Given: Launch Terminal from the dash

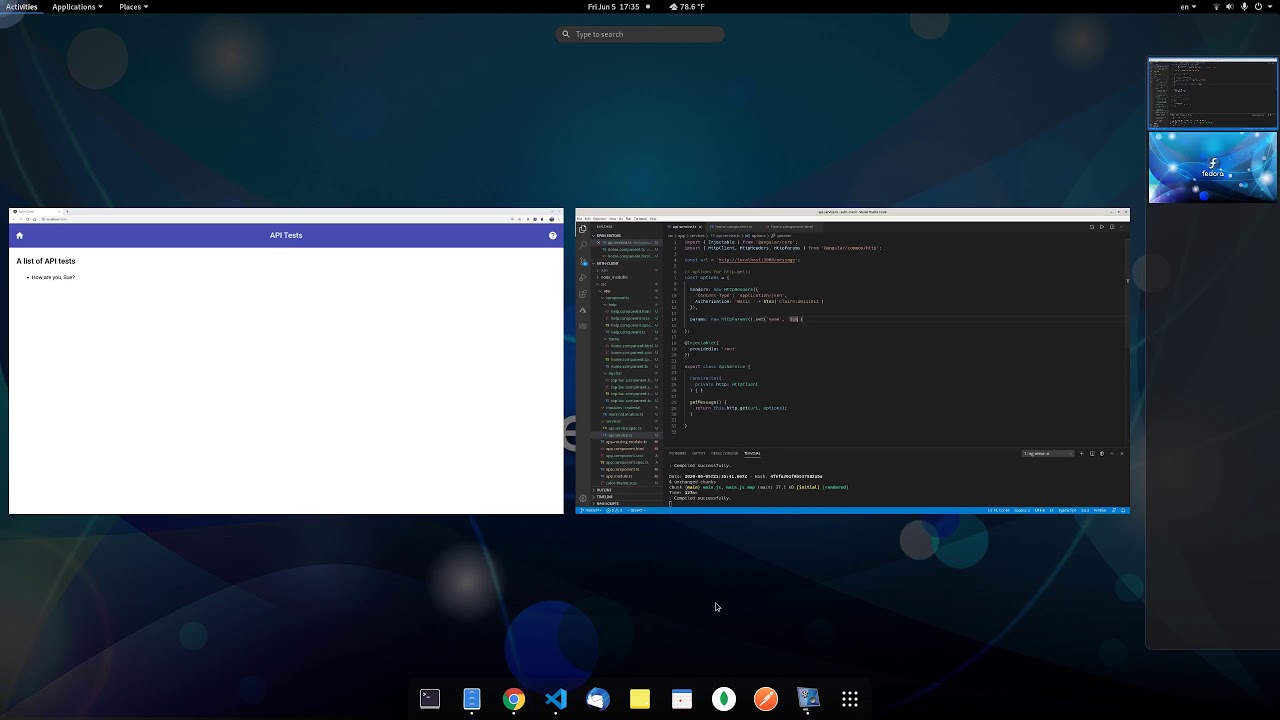Looking at the screenshot, I should tap(430, 699).
